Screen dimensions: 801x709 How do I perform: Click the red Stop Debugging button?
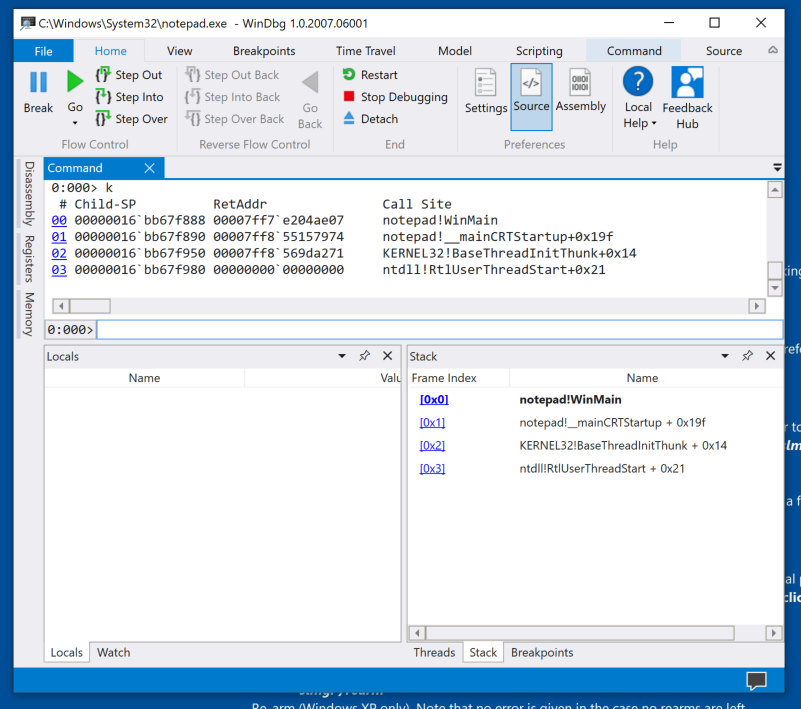coord(394,97)
